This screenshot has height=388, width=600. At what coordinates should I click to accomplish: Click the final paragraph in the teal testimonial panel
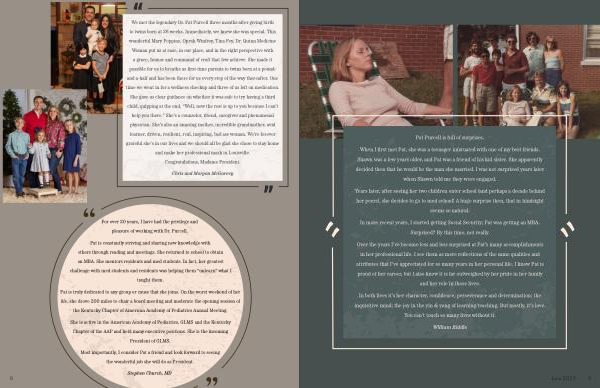pyautogui.click(x=450, y=305)
